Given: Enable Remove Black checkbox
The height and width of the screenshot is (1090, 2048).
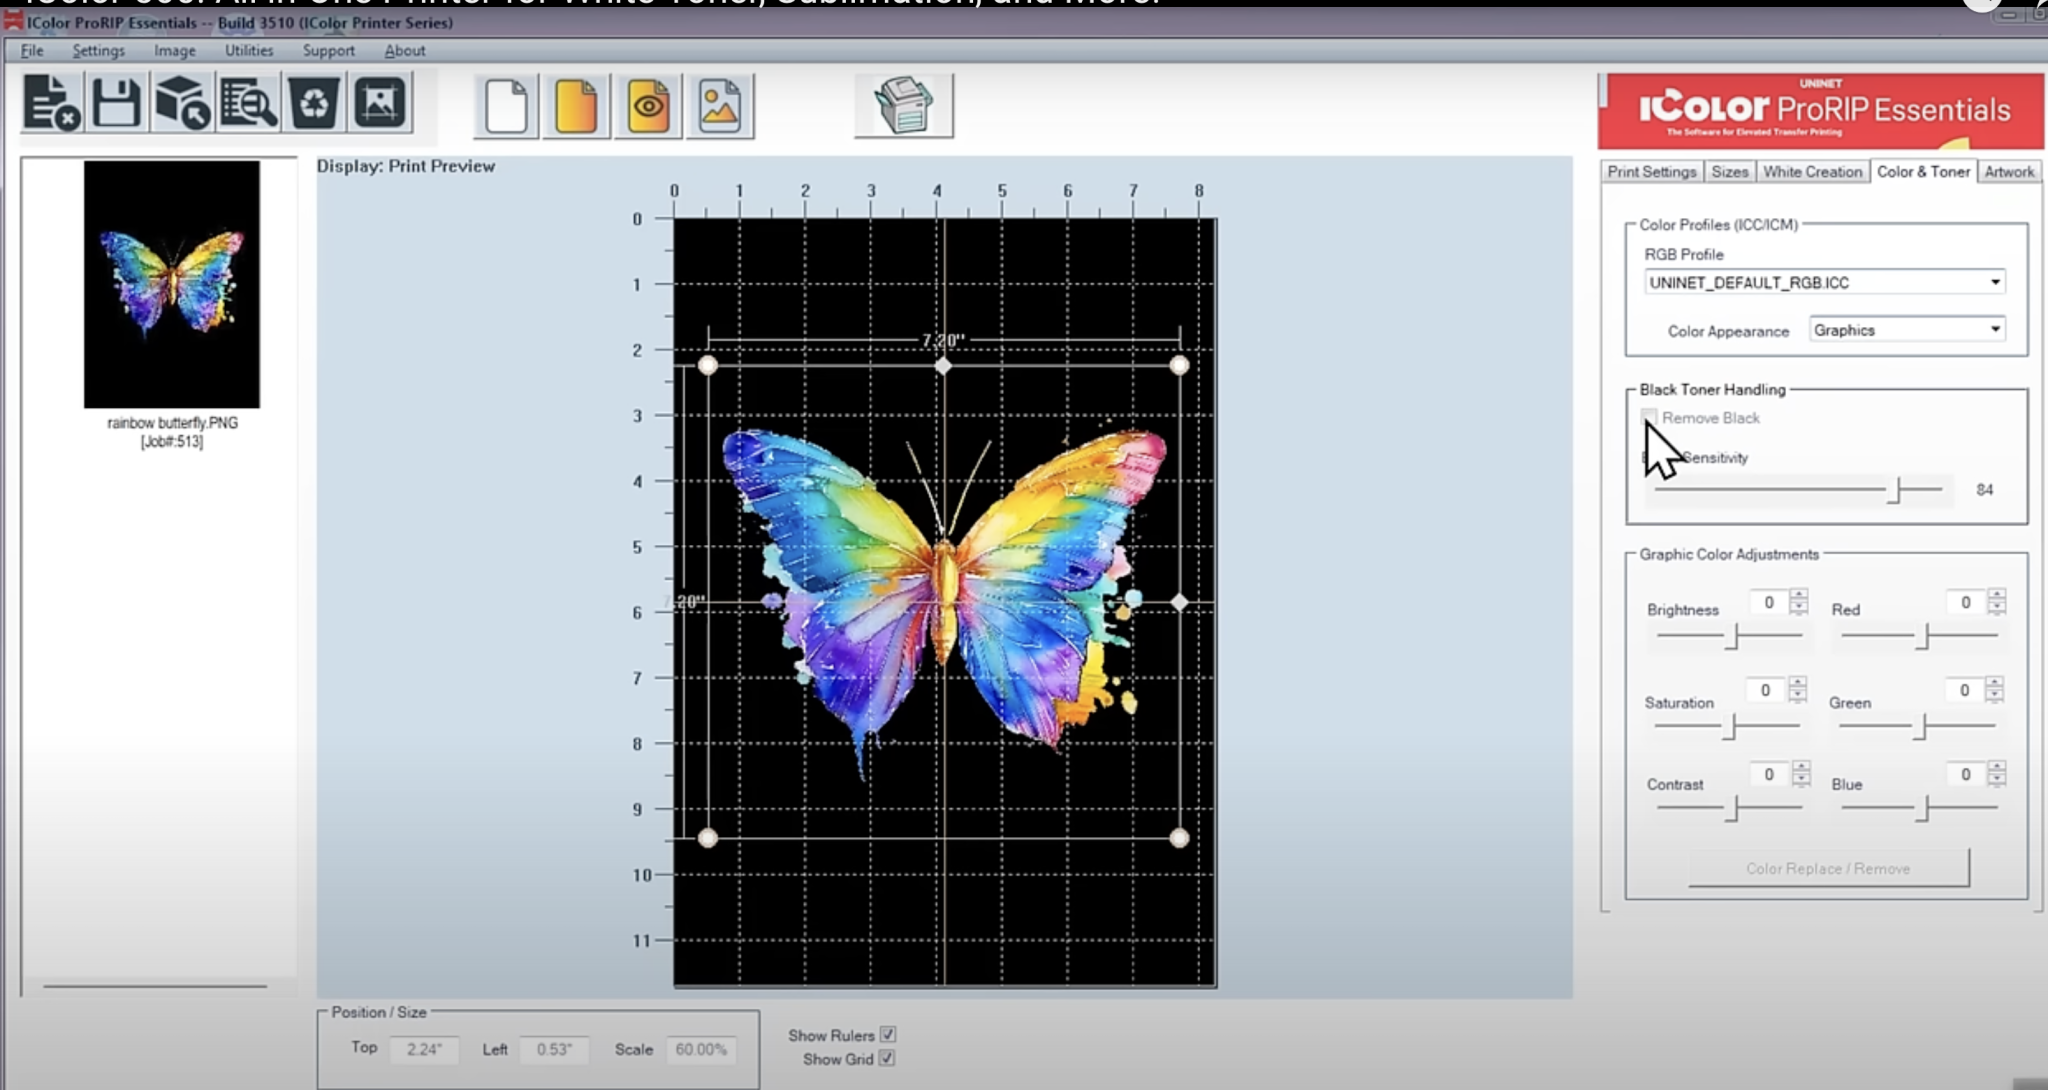Looking at the screenshot, I should point(1648,417).
